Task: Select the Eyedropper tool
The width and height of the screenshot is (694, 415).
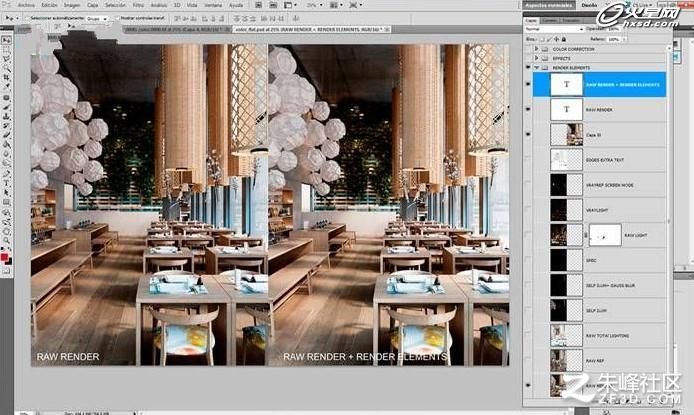Action: click(6, 87)
